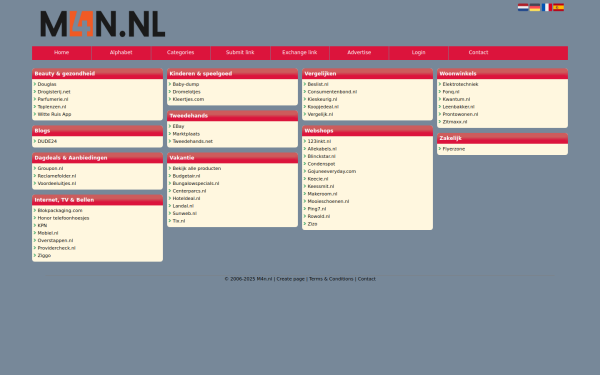This screenshot has width=600, height=375.
Task: Click Contact in the red navigation bar
Action: 478,52
